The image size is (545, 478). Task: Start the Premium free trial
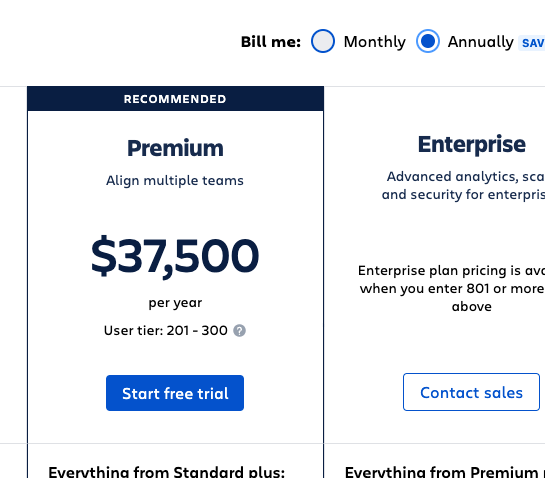pos(175,393)
